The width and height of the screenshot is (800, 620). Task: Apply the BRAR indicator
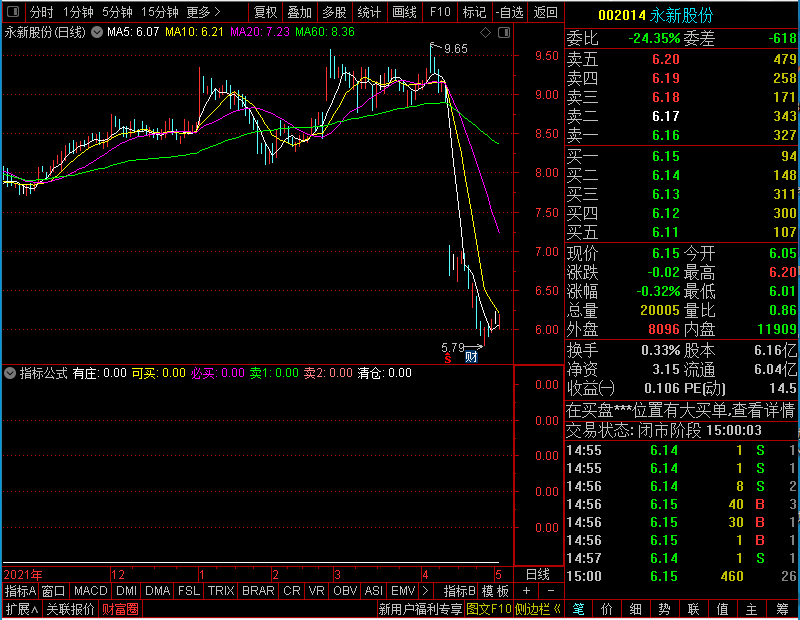258,591
